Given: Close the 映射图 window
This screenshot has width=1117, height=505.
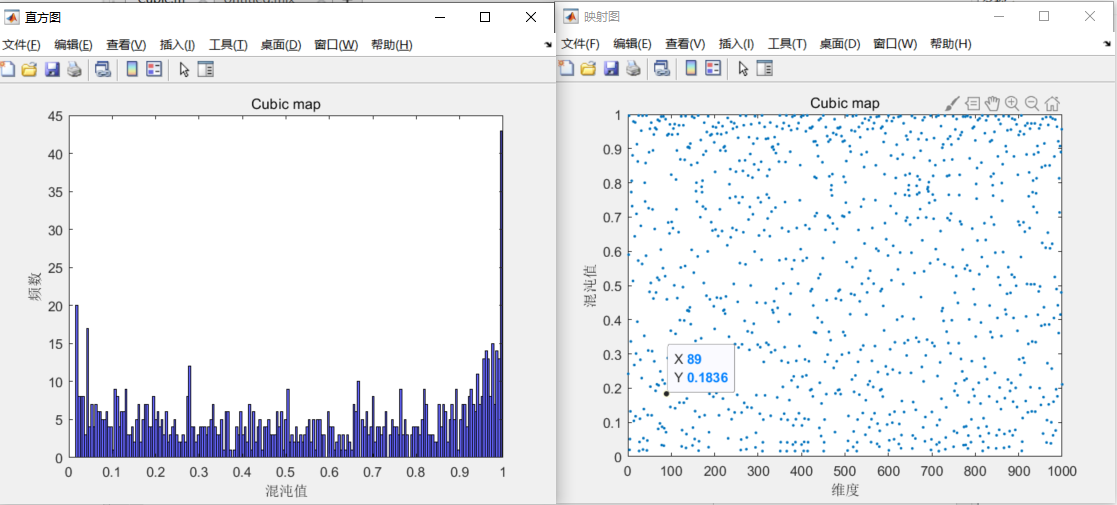Looking at the screenshot, I should coord(1090,16).
